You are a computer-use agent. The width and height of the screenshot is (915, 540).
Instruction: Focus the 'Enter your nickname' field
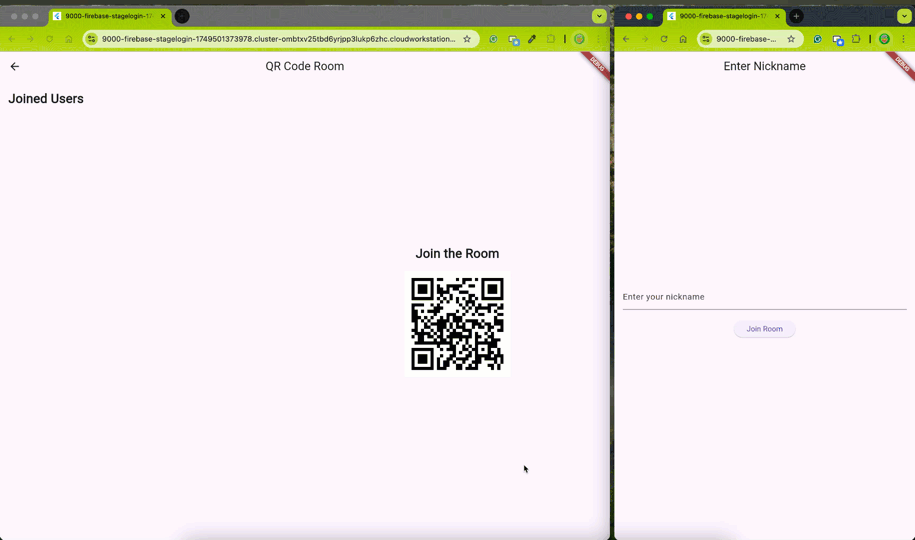pos(764,297)
